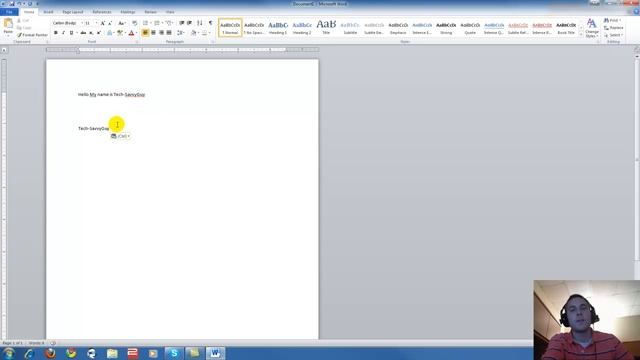Switch to the Review tab
This screenshot has width=640, height=360.
click(x=150, y=12)
